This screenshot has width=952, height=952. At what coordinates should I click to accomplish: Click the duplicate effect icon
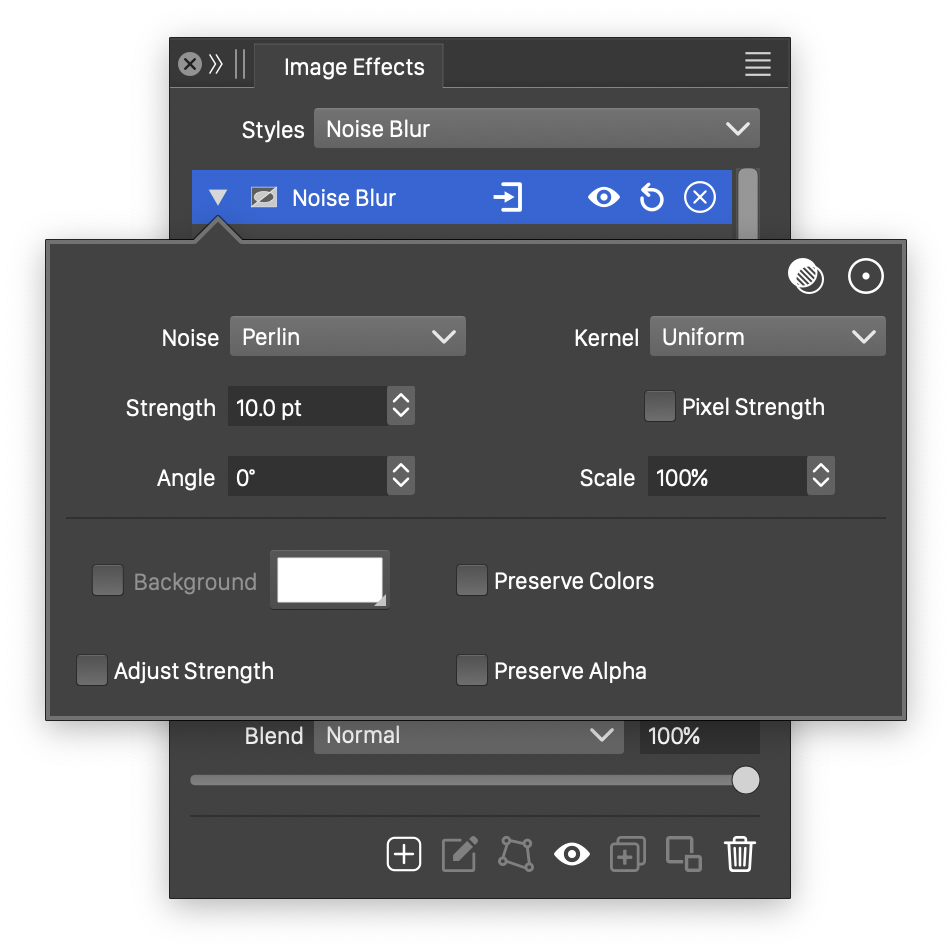coord(627,854)
